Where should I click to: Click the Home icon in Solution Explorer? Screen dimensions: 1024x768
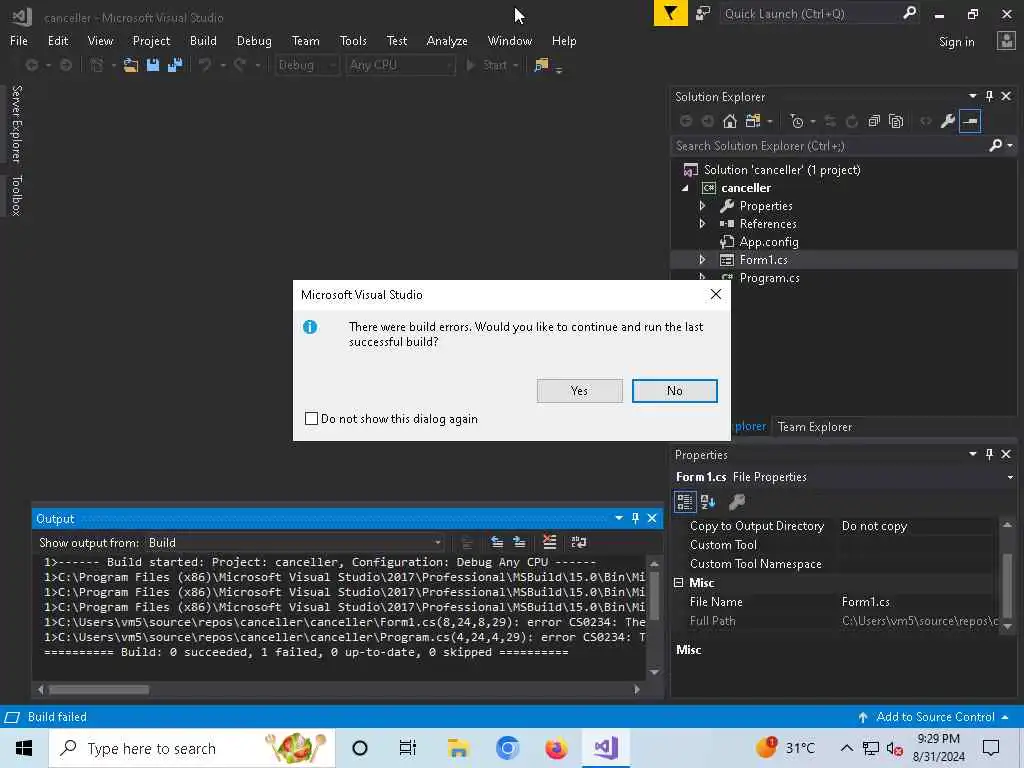coord(730,121)
